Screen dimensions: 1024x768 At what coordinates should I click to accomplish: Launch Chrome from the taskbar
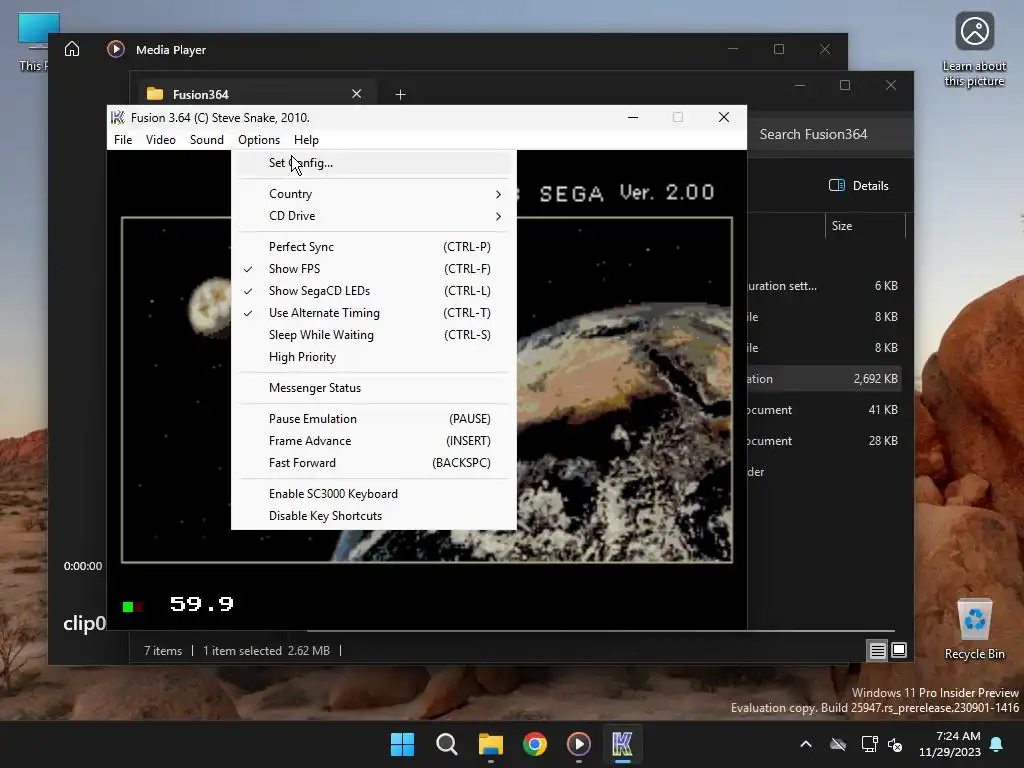tap(535, 744)
